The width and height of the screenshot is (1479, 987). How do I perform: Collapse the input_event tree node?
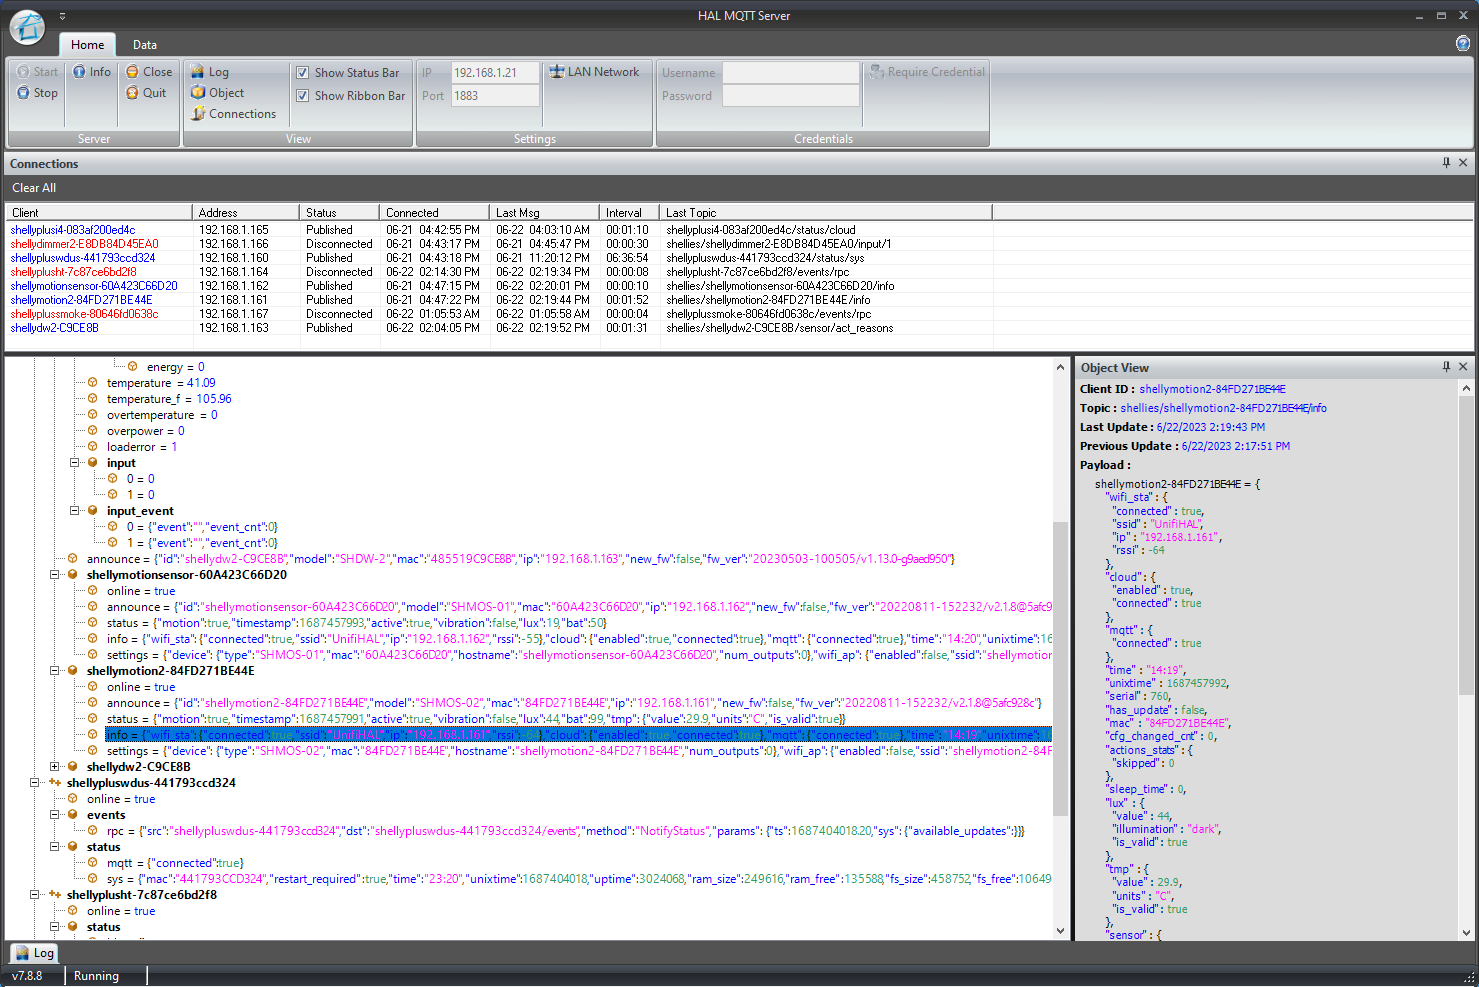pyautogui.click(x=75, y=511)
